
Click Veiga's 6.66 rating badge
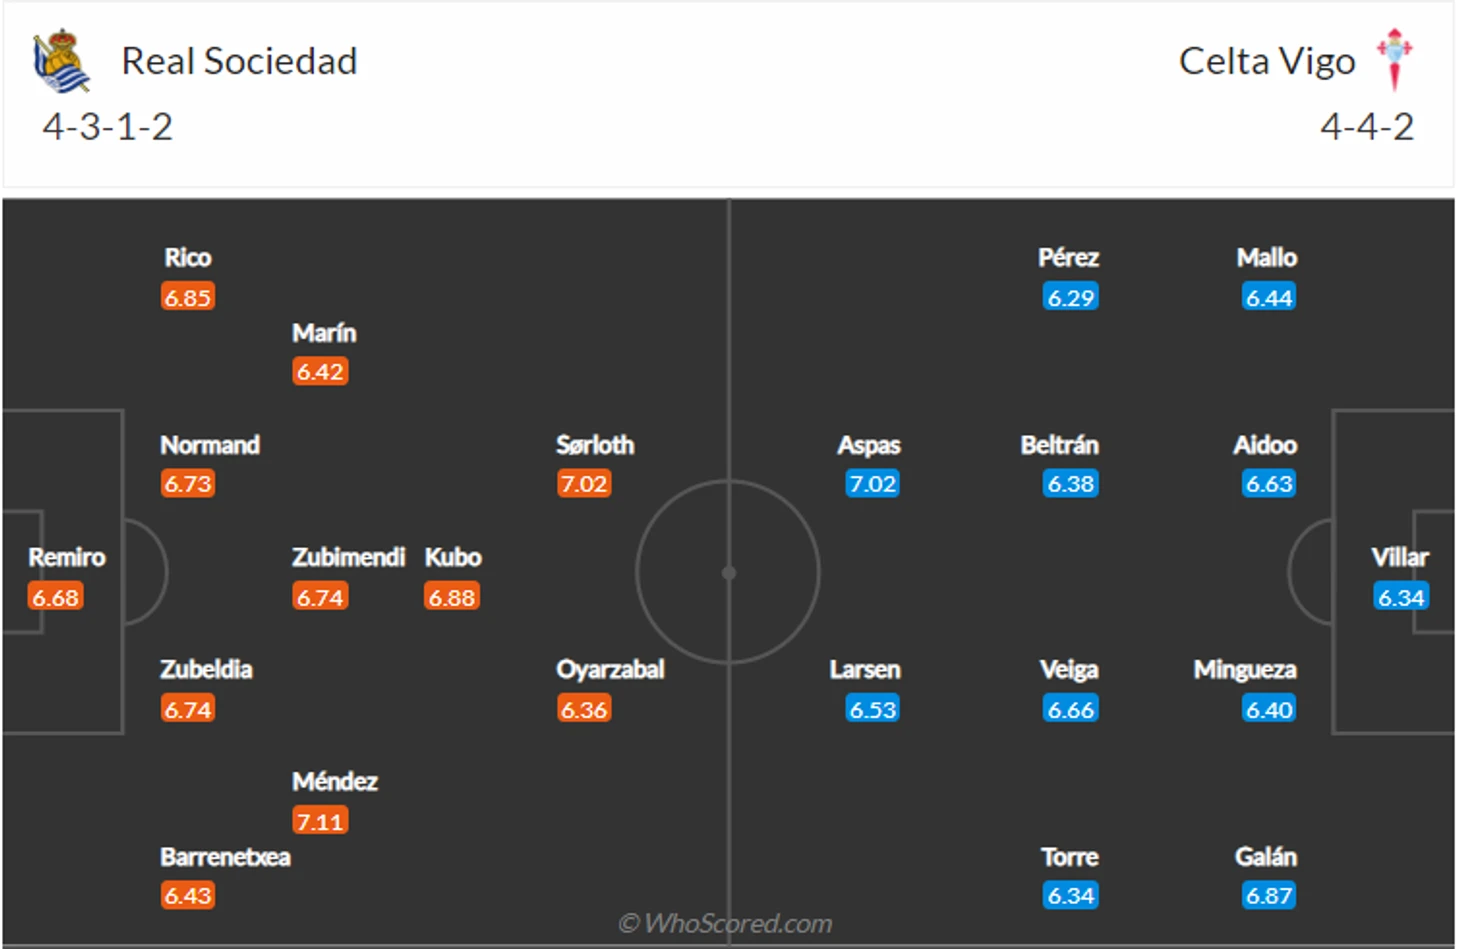pos(1071,709)
